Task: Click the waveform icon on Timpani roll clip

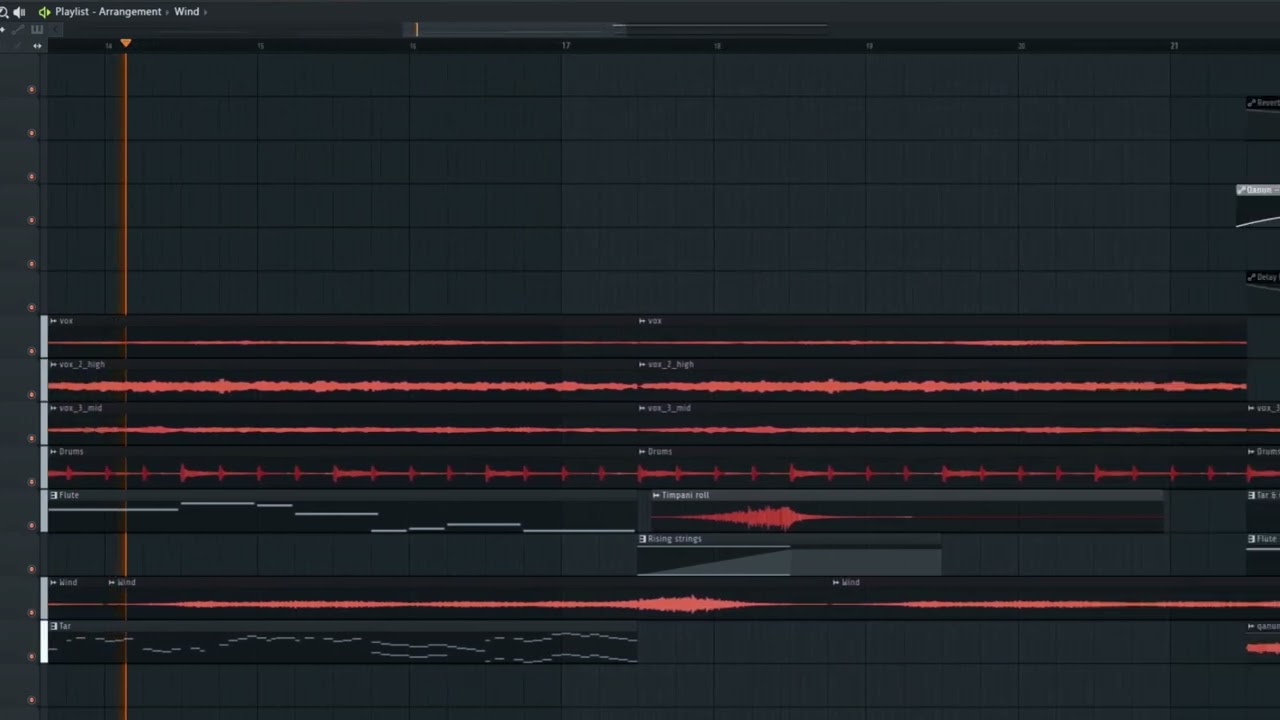Action: 656,495
